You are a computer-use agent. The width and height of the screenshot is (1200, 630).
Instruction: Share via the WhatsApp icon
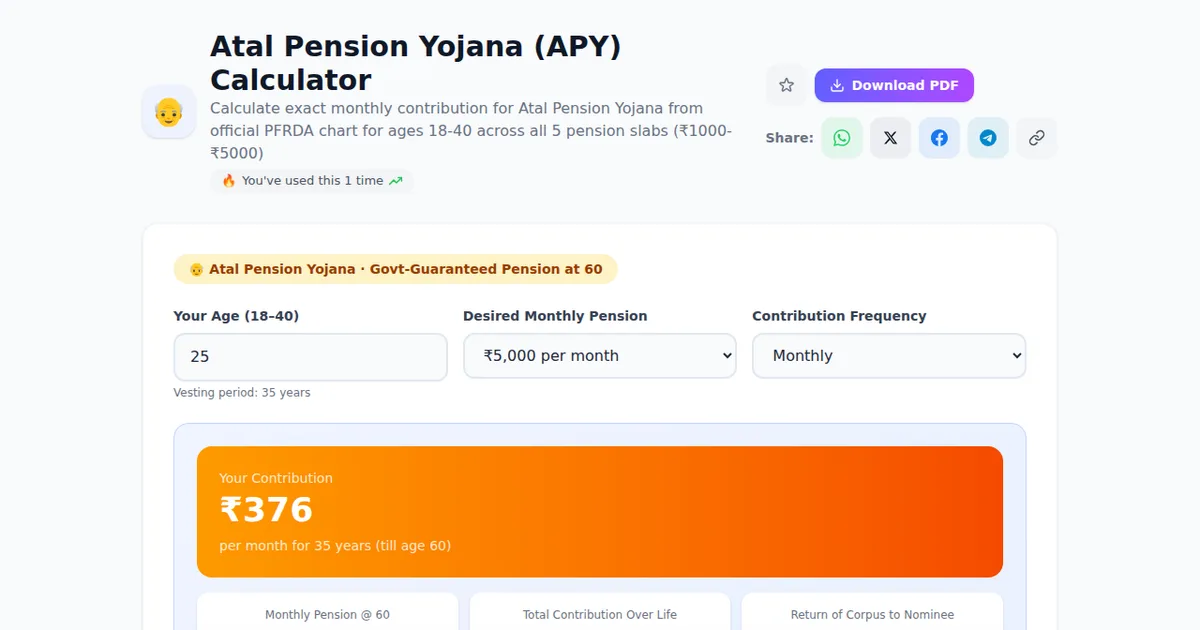coord(842,138)
